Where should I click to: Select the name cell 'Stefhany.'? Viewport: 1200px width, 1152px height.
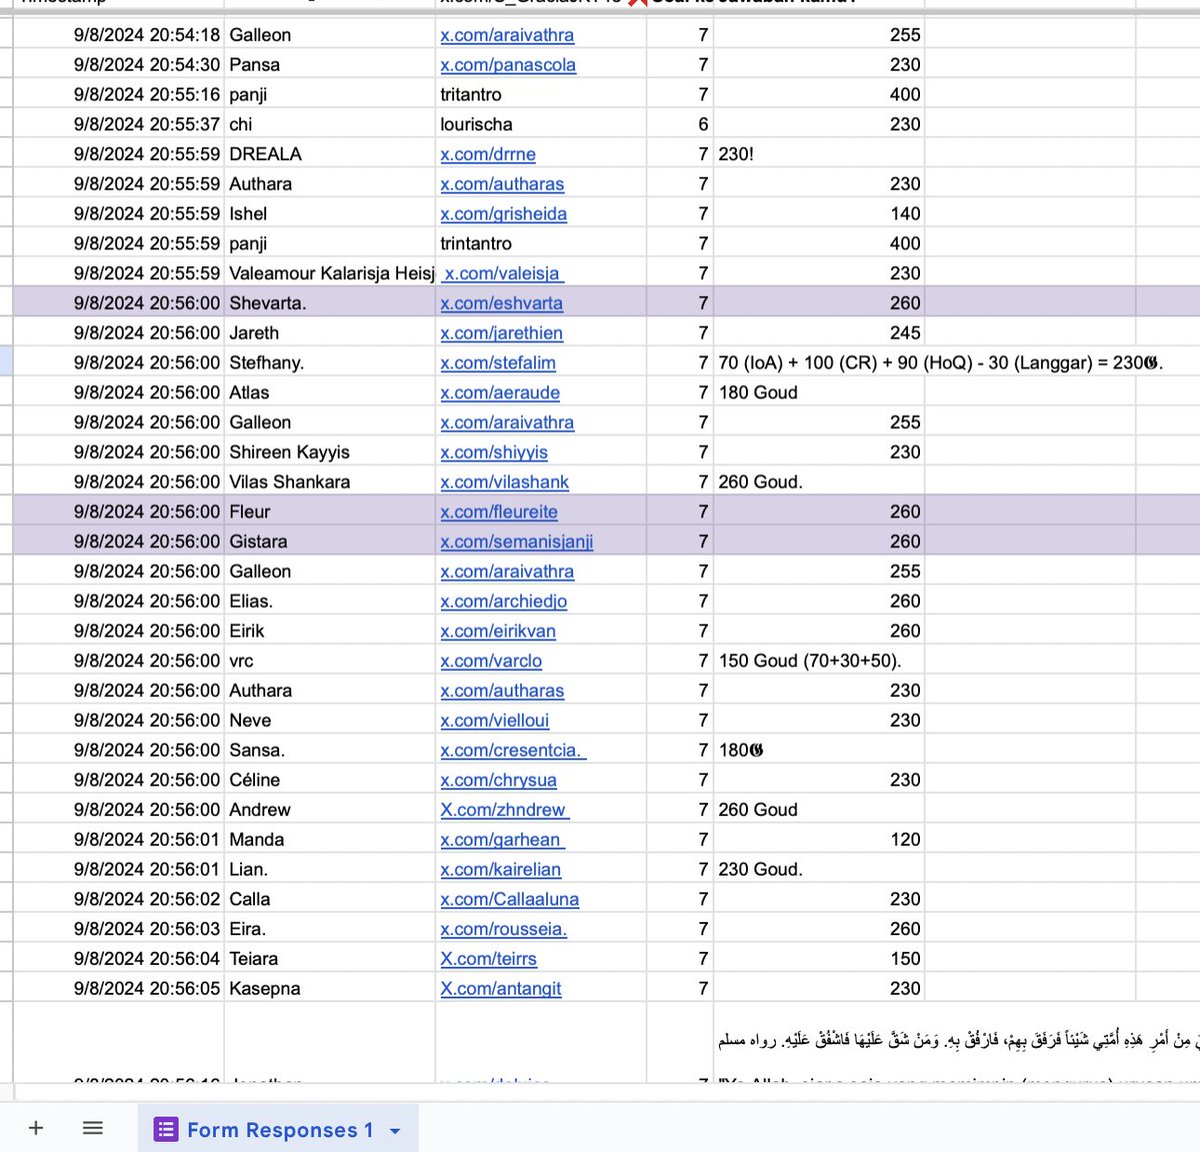[329, 362]
